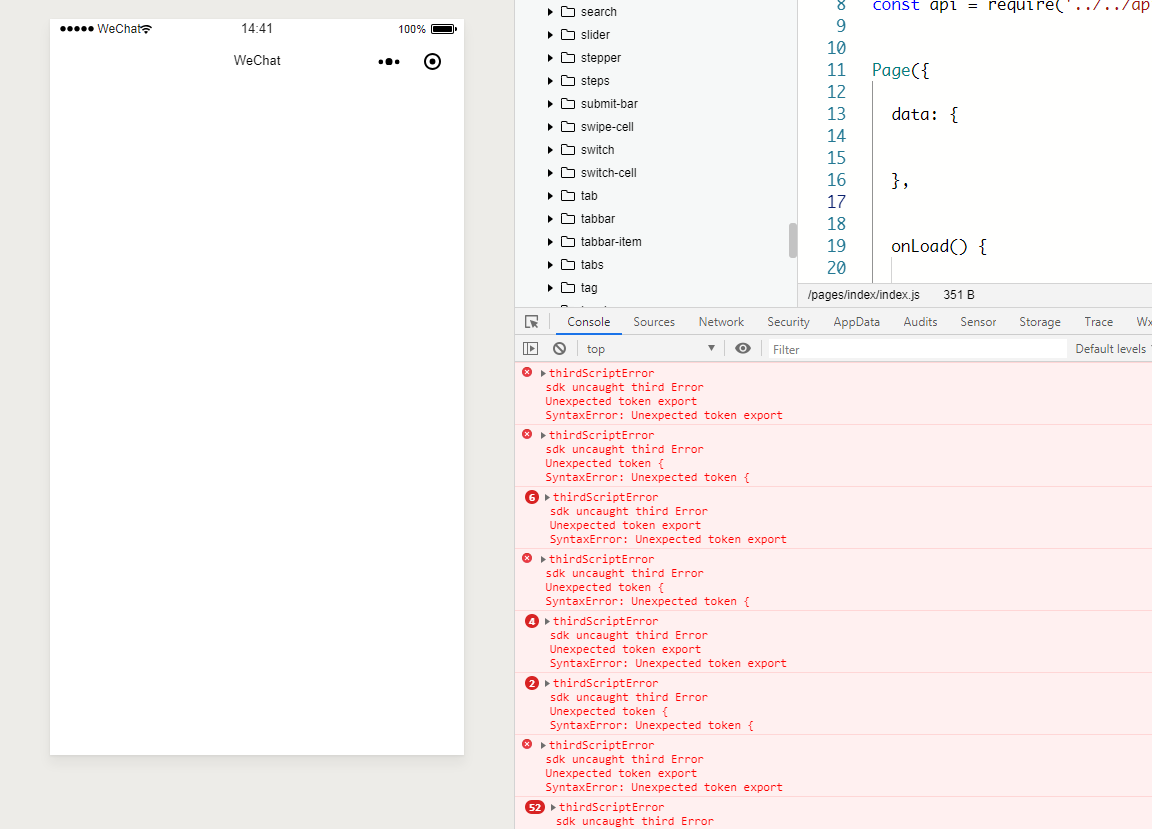Expand the thirdScriptError entry repeated 2 times
Image resolution: width=1152 pixels, height=829 pixels.
coord(547,683)
